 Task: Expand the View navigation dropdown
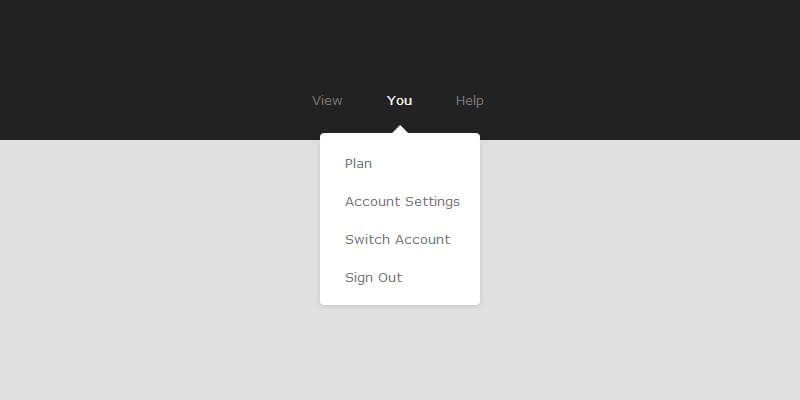click(327, 100)
